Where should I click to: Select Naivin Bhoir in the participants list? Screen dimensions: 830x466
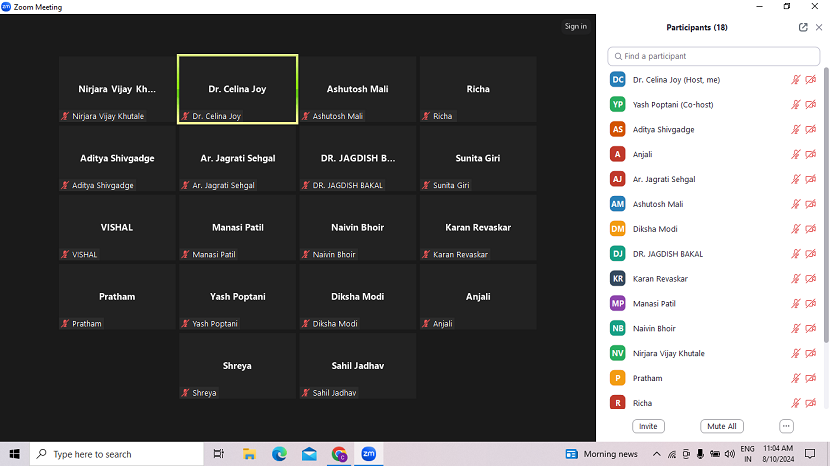pyautogui.click(x=654, y=328)
